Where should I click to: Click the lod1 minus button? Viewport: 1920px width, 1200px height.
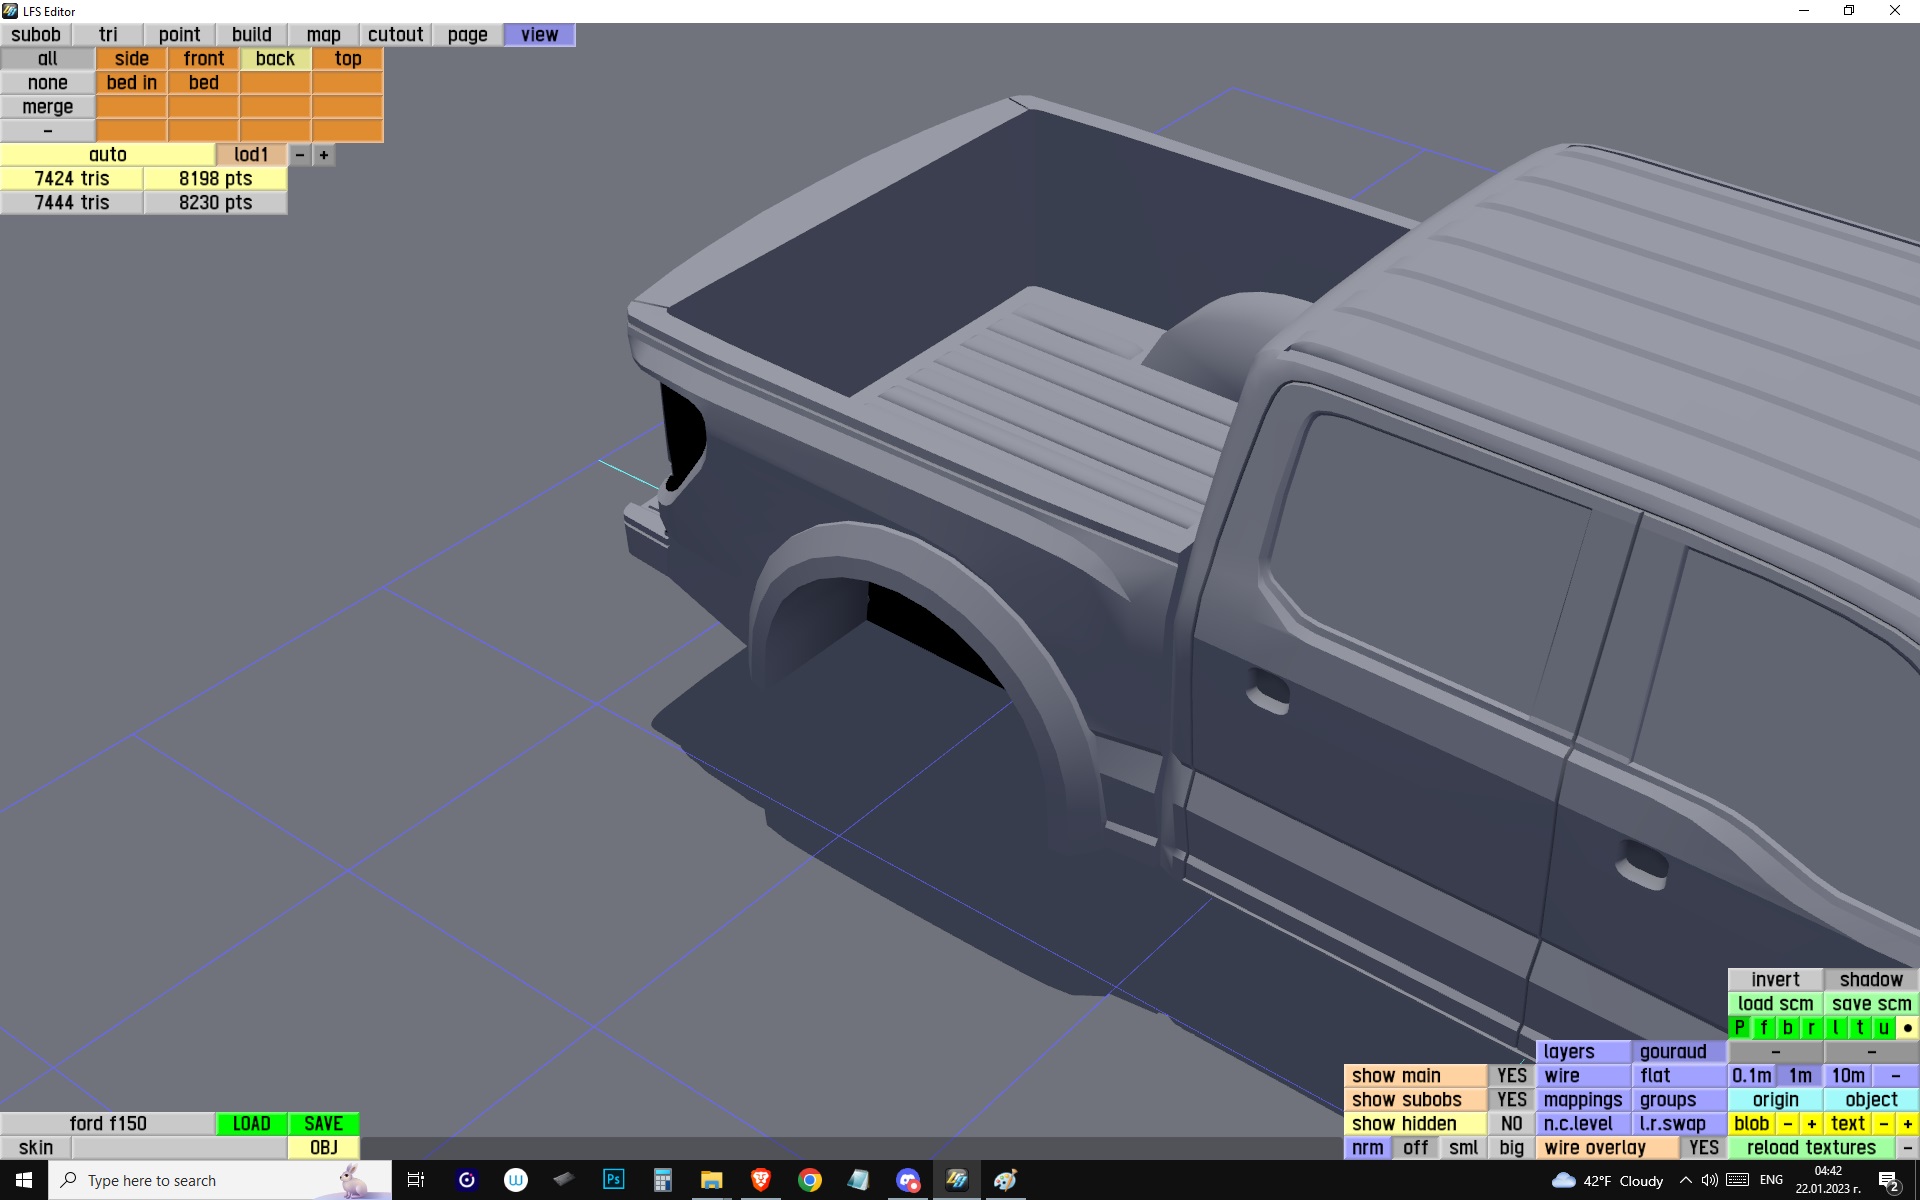pyautogui.click(x=300, y=155)
